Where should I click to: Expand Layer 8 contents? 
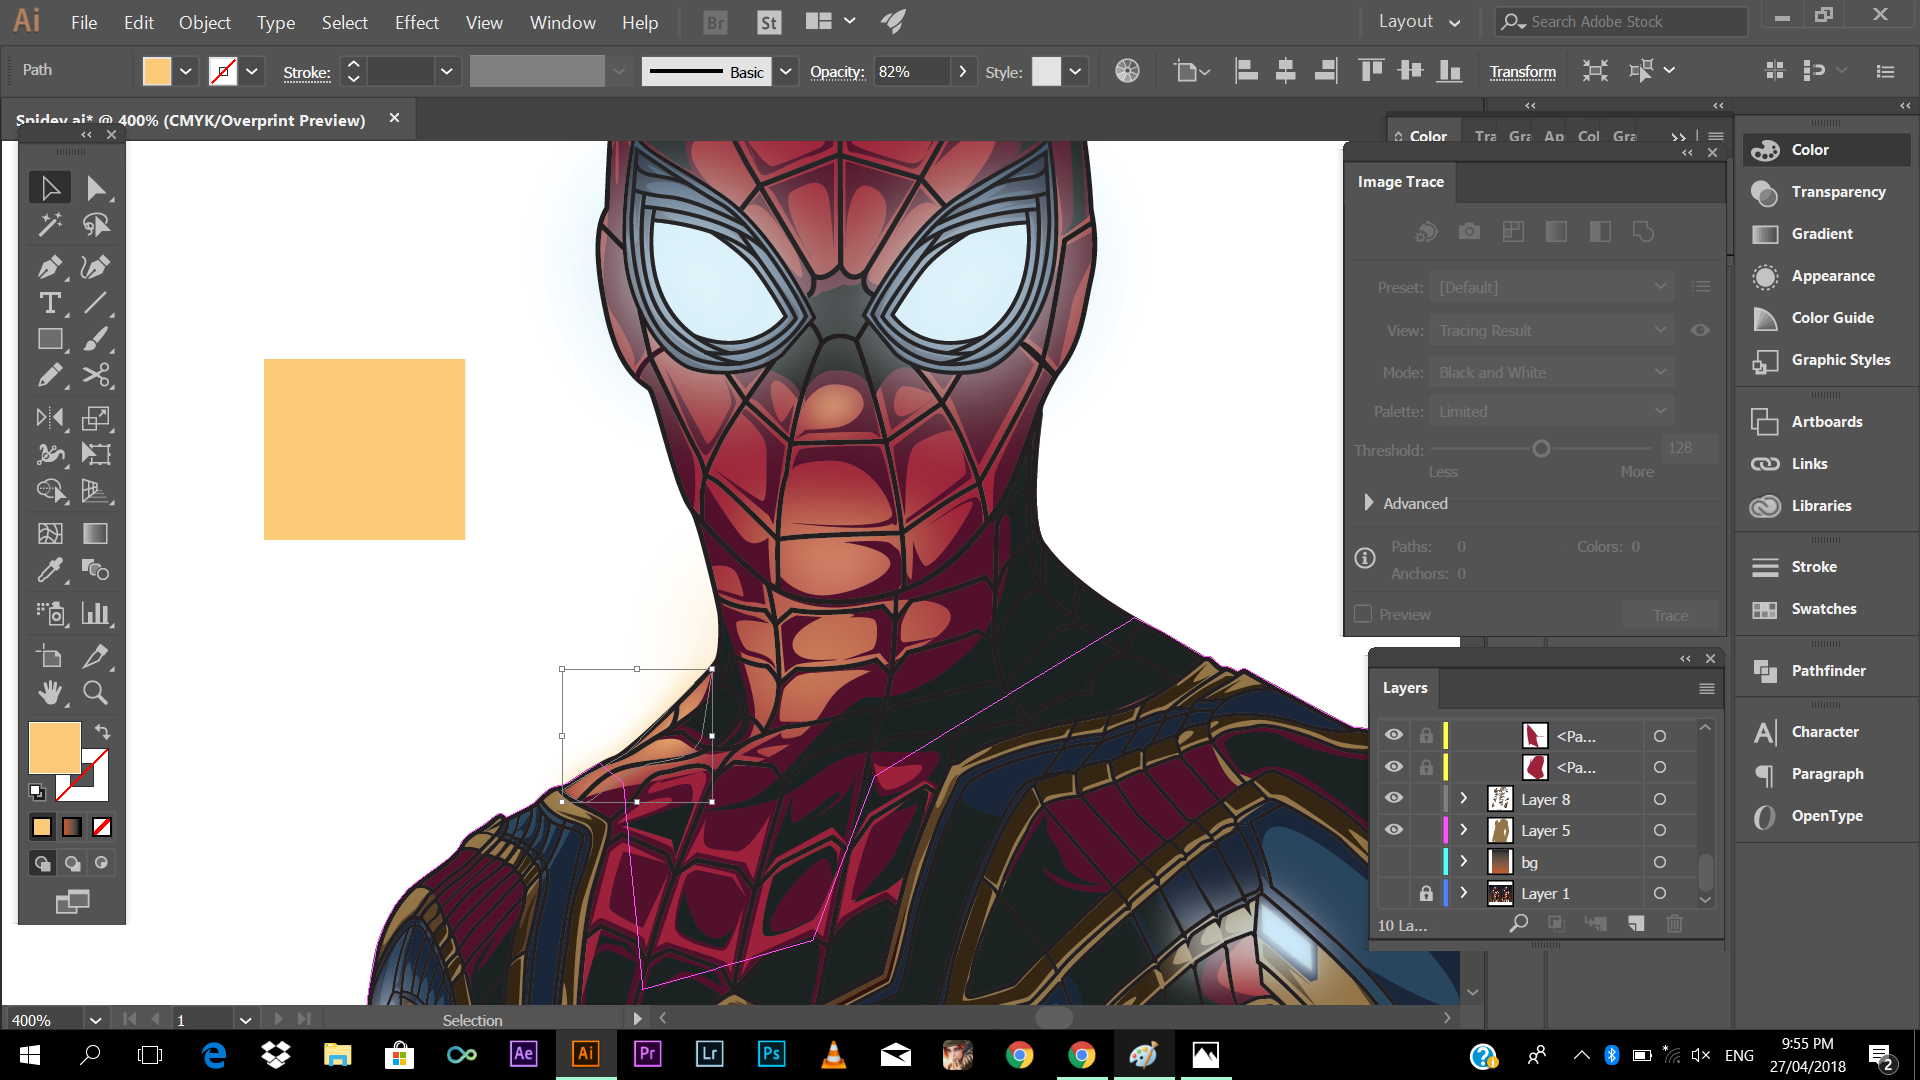pos(1463,798)
